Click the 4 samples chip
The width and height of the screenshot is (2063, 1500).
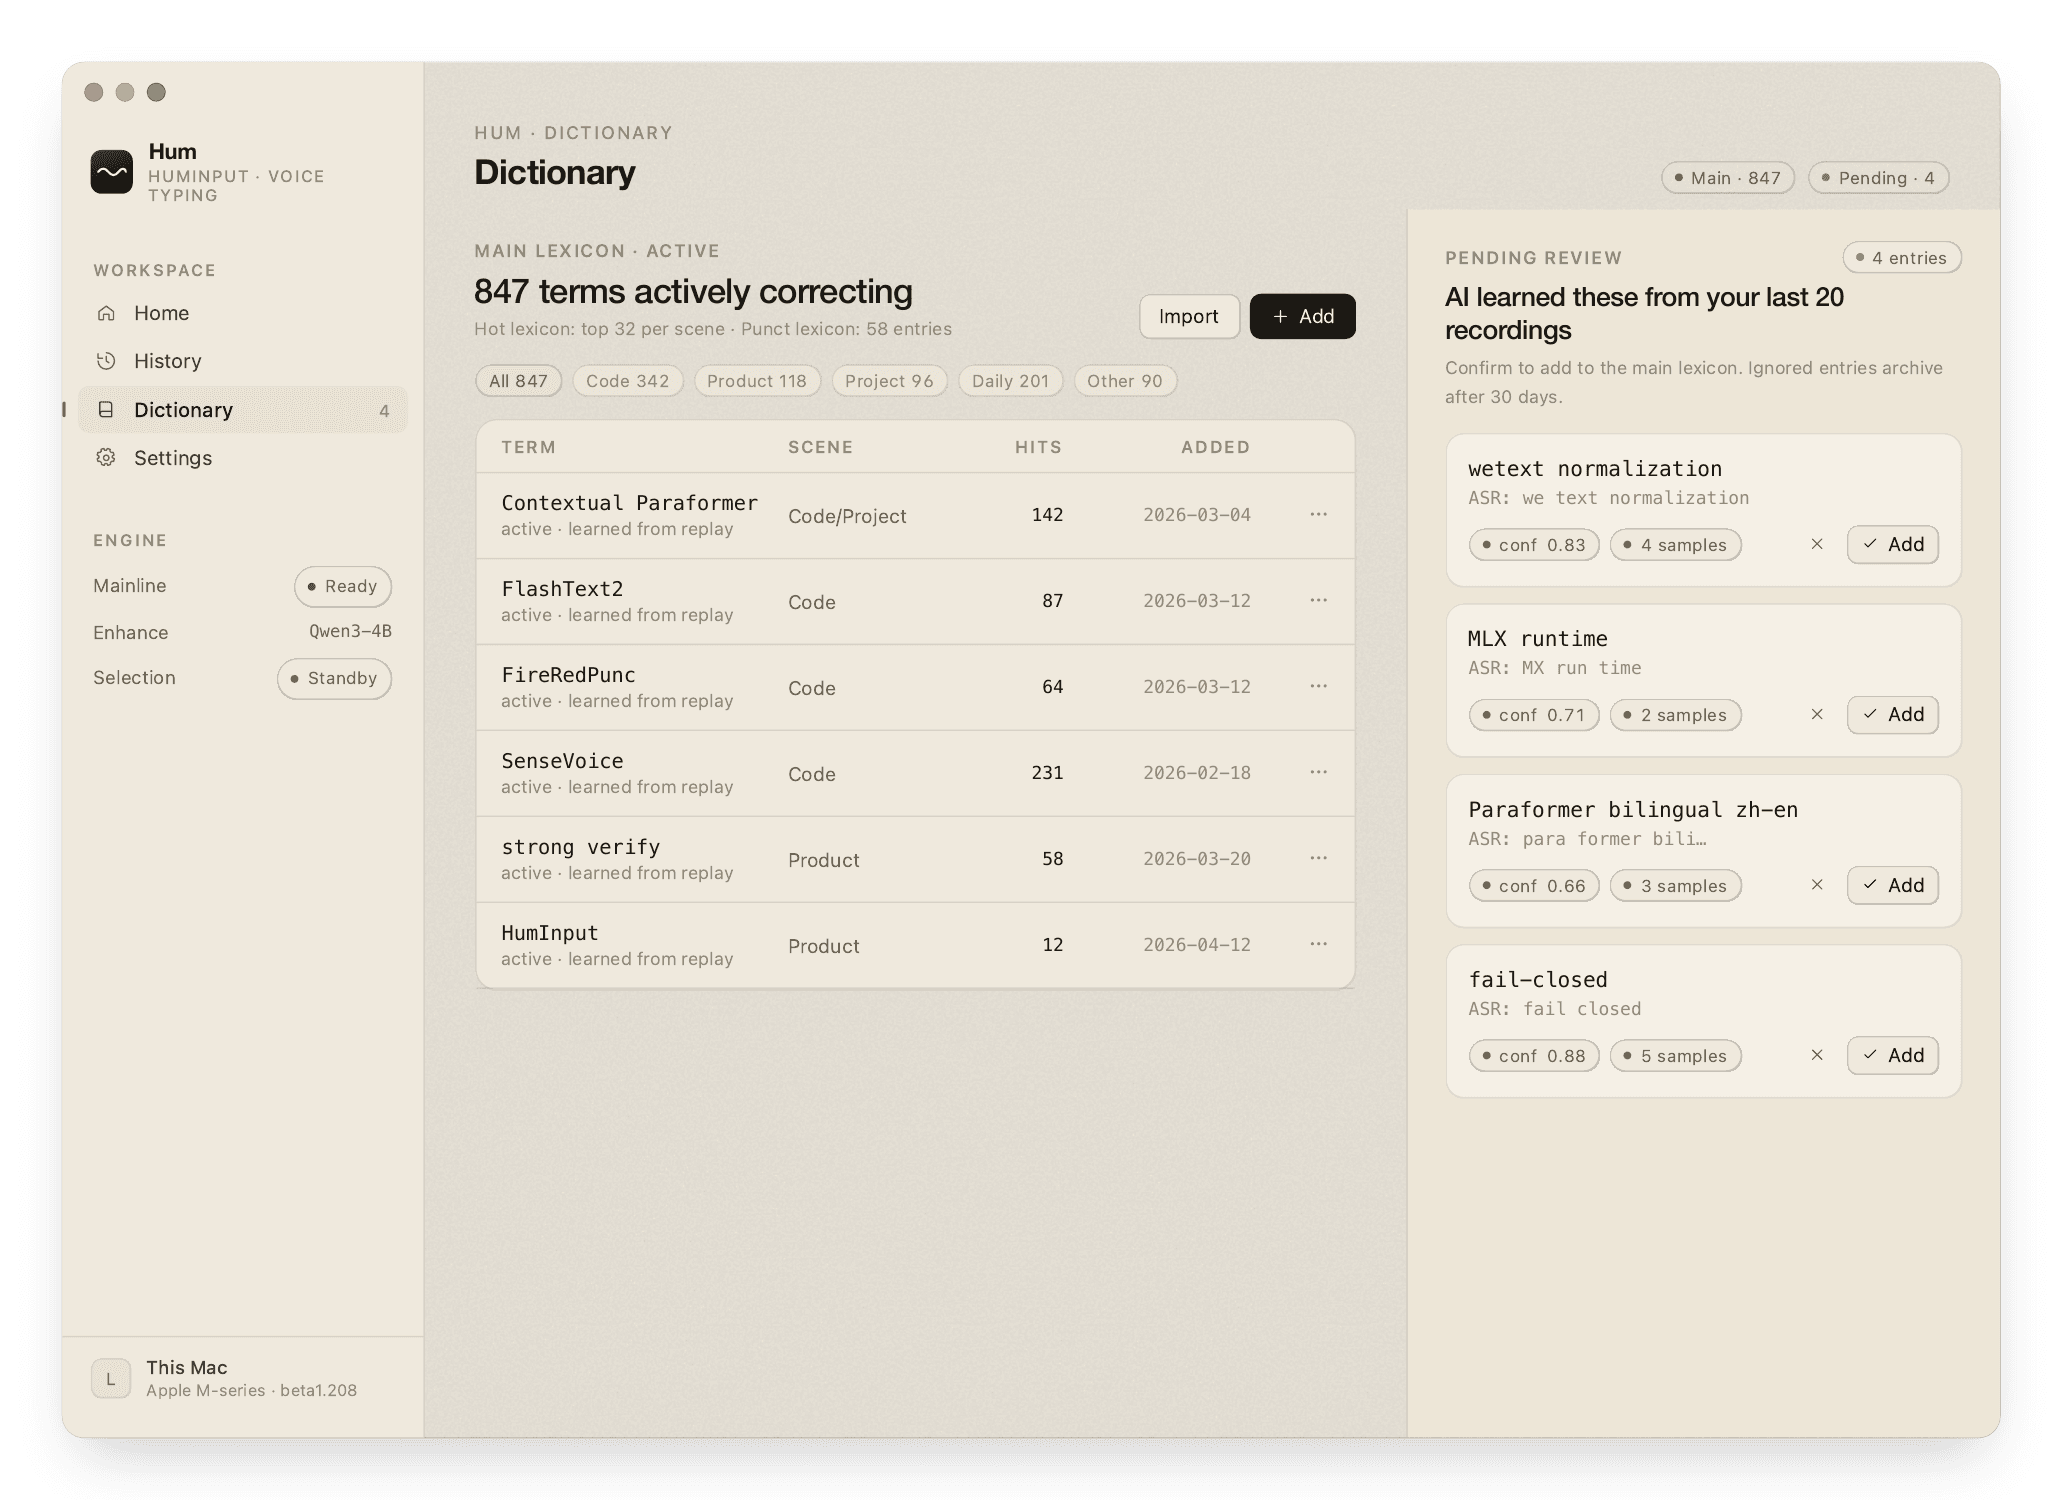tap(1676, 545)
